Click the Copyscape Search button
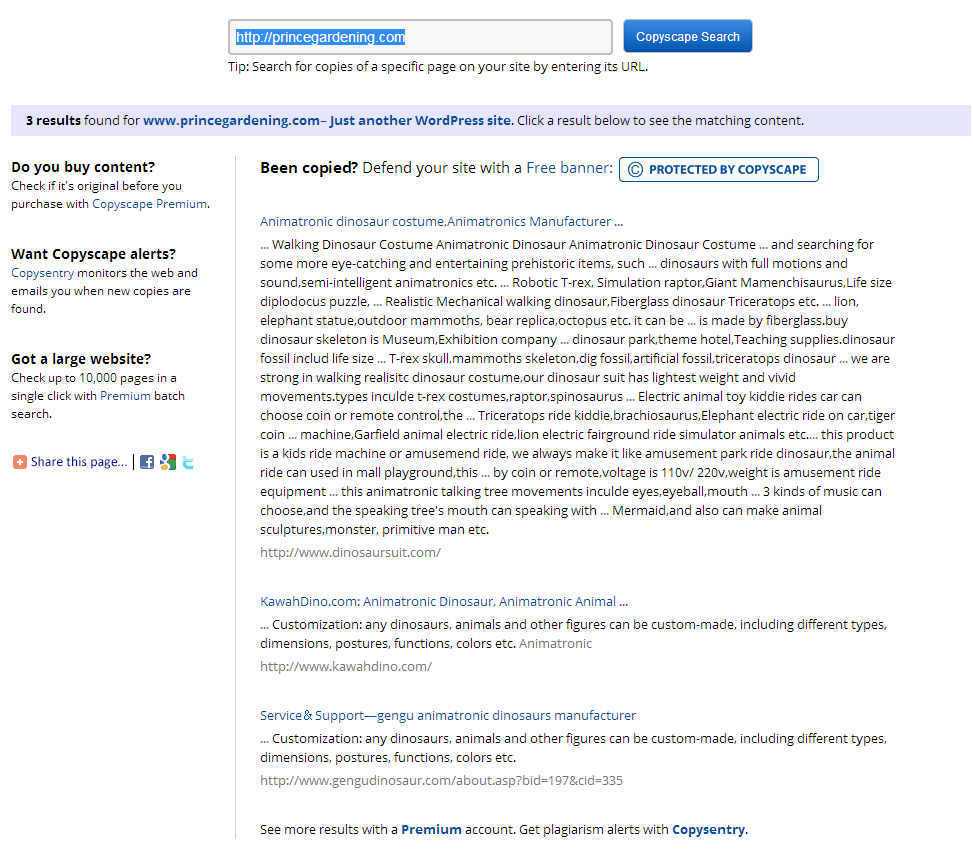The height and width of the screenshot is (853, 973). 688,37
